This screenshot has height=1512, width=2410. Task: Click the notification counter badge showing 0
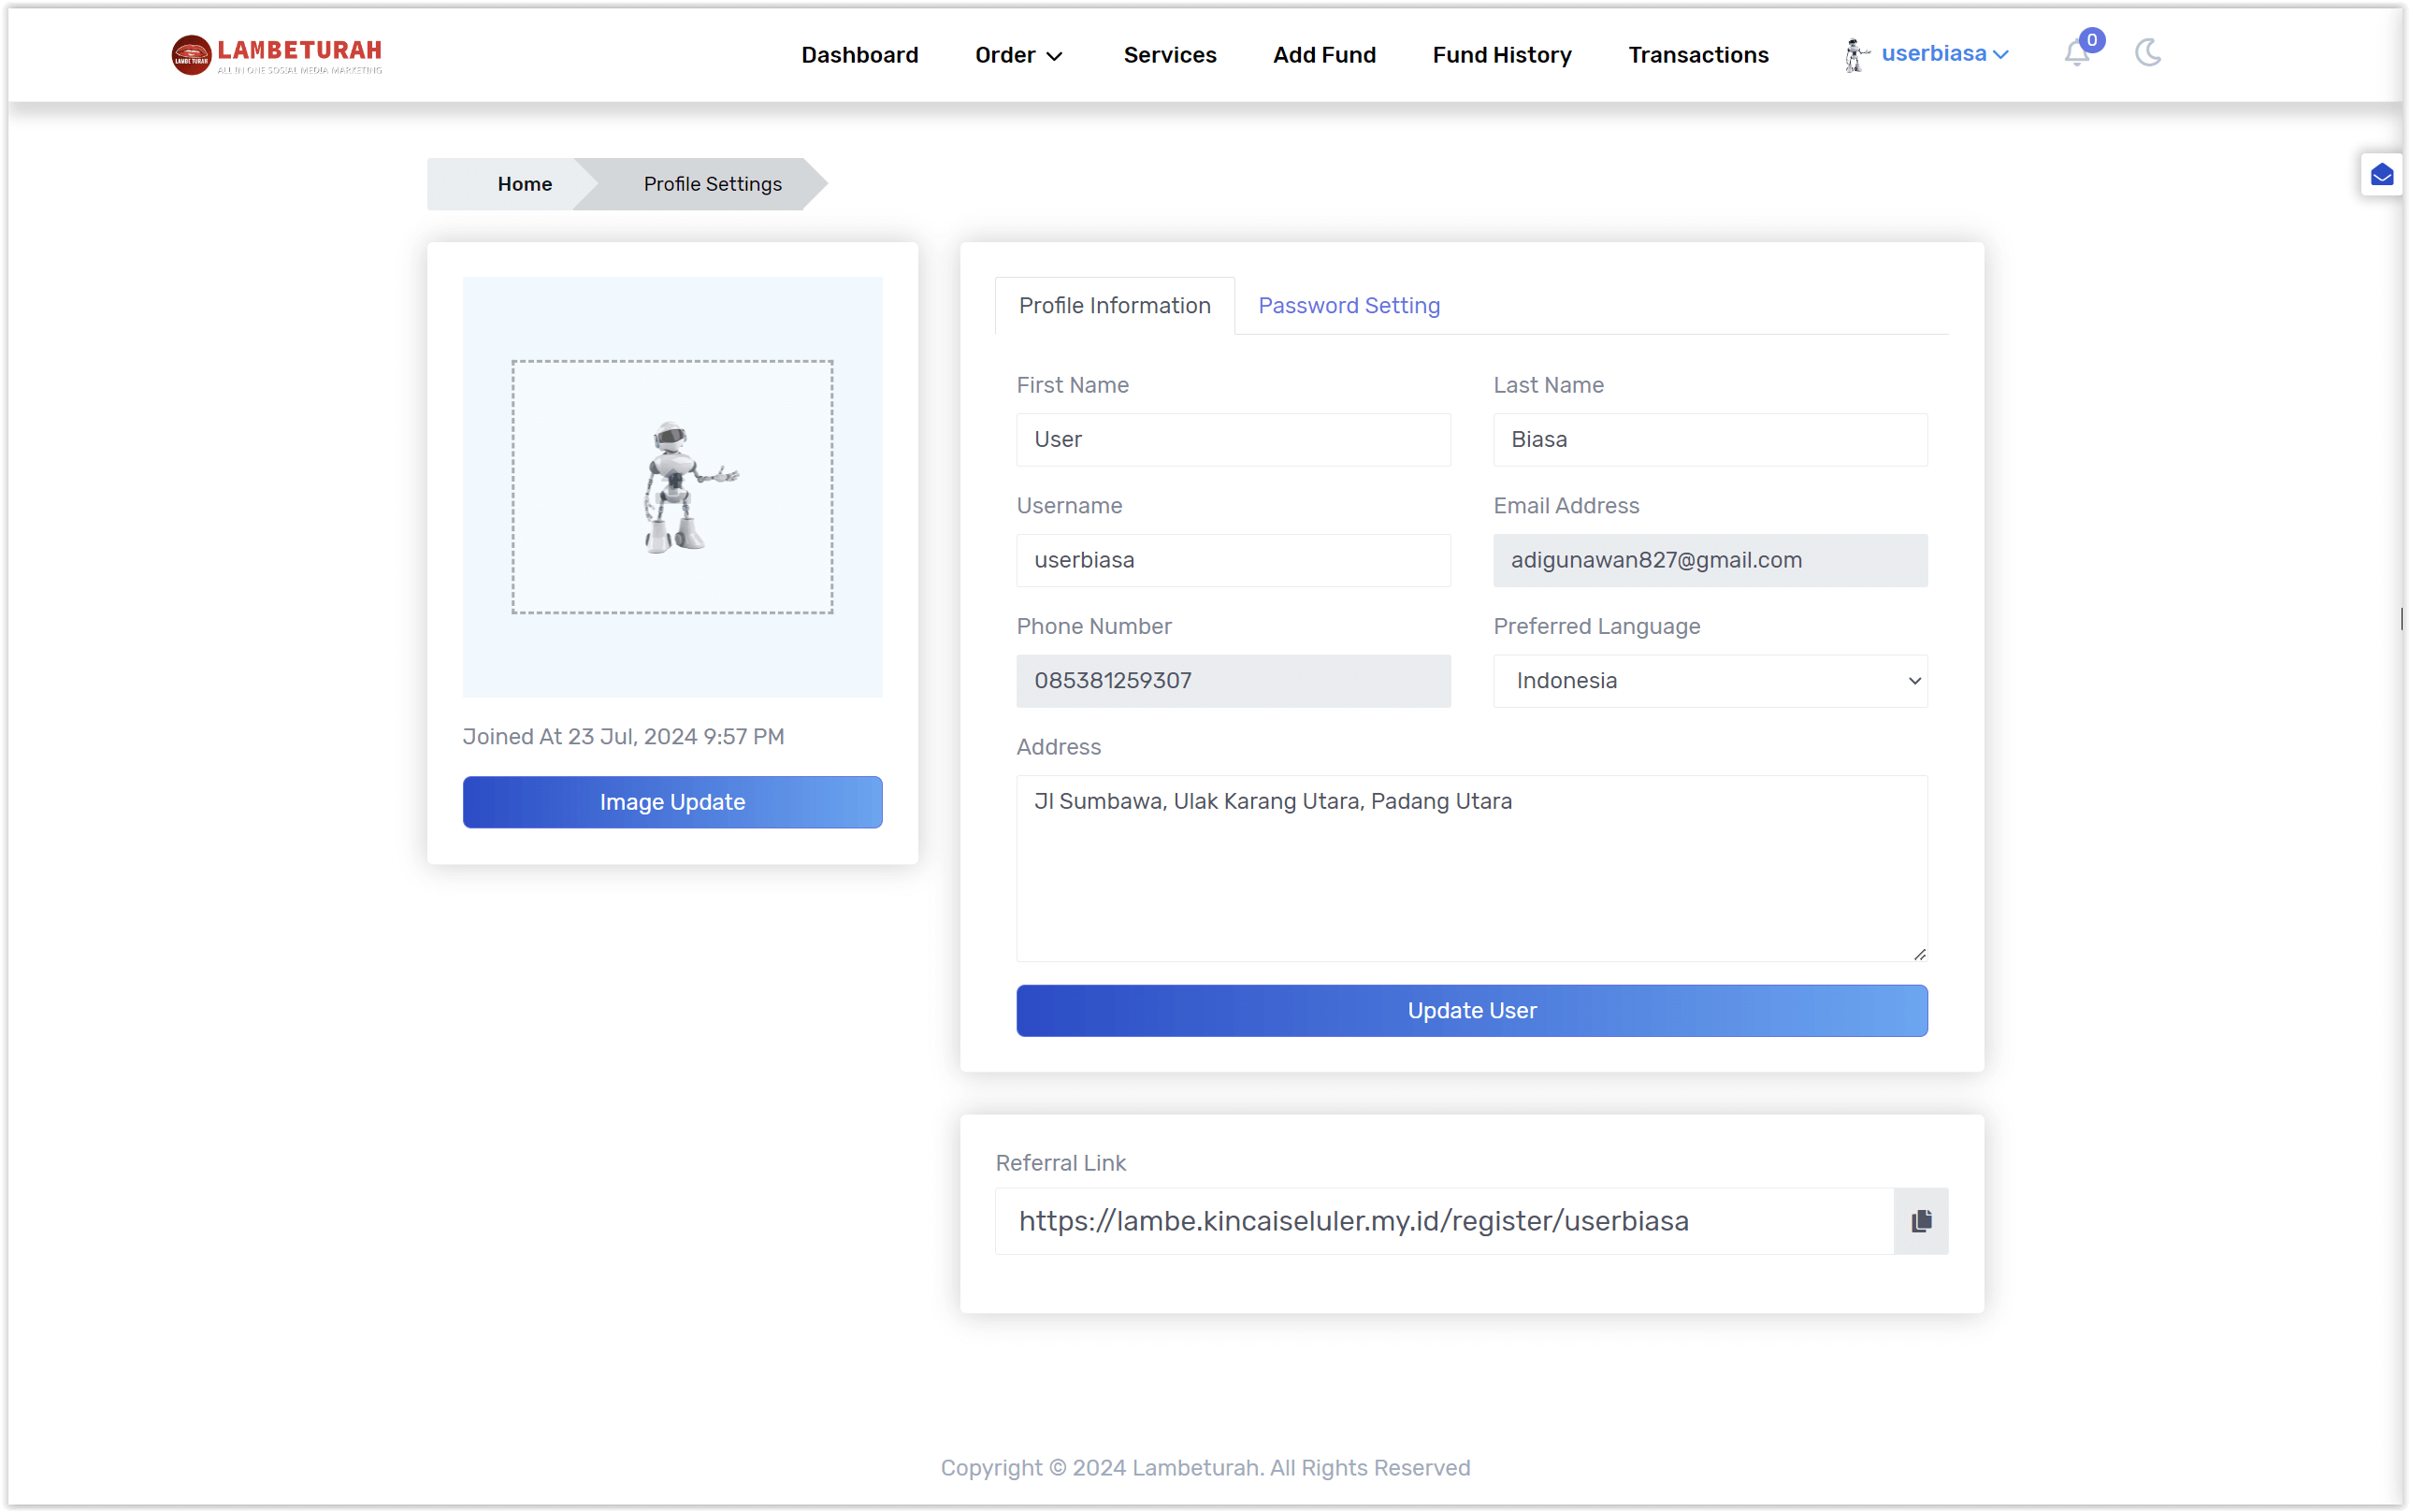[2092, 41]
